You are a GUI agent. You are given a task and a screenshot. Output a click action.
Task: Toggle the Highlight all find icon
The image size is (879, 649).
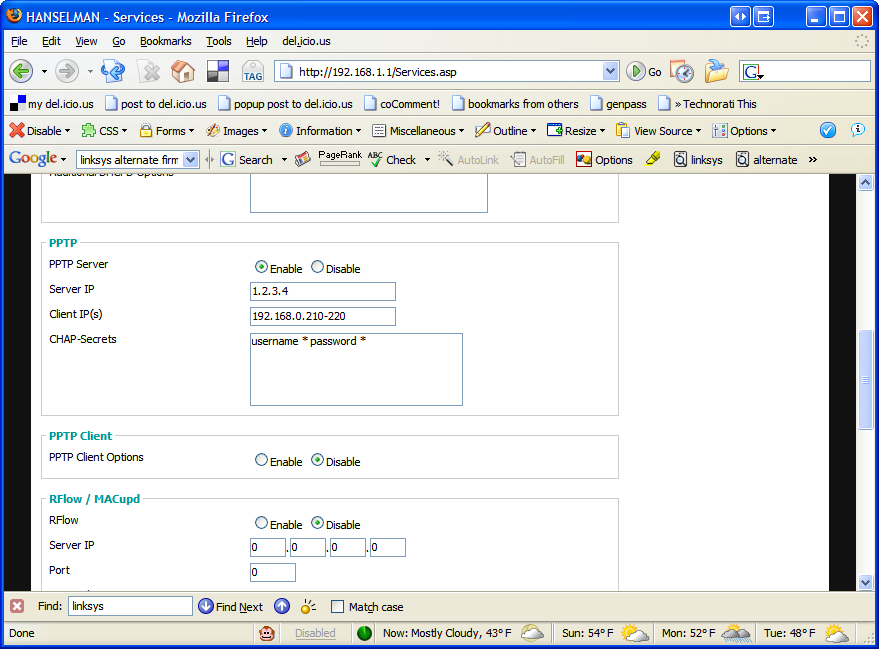click(x=308, y=606)
